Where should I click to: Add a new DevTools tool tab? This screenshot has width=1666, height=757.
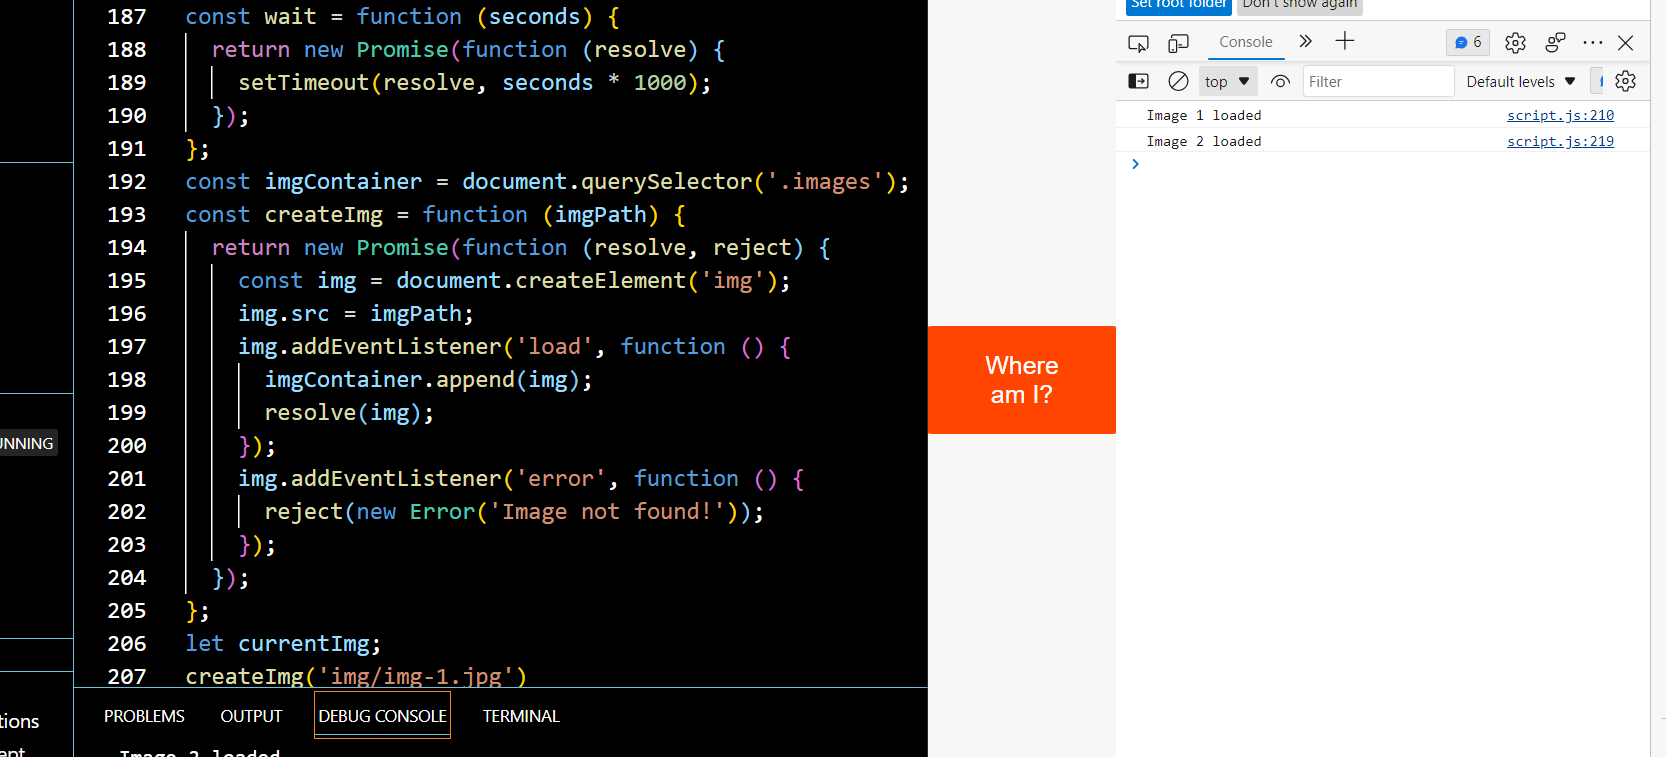pos(1345,41)
